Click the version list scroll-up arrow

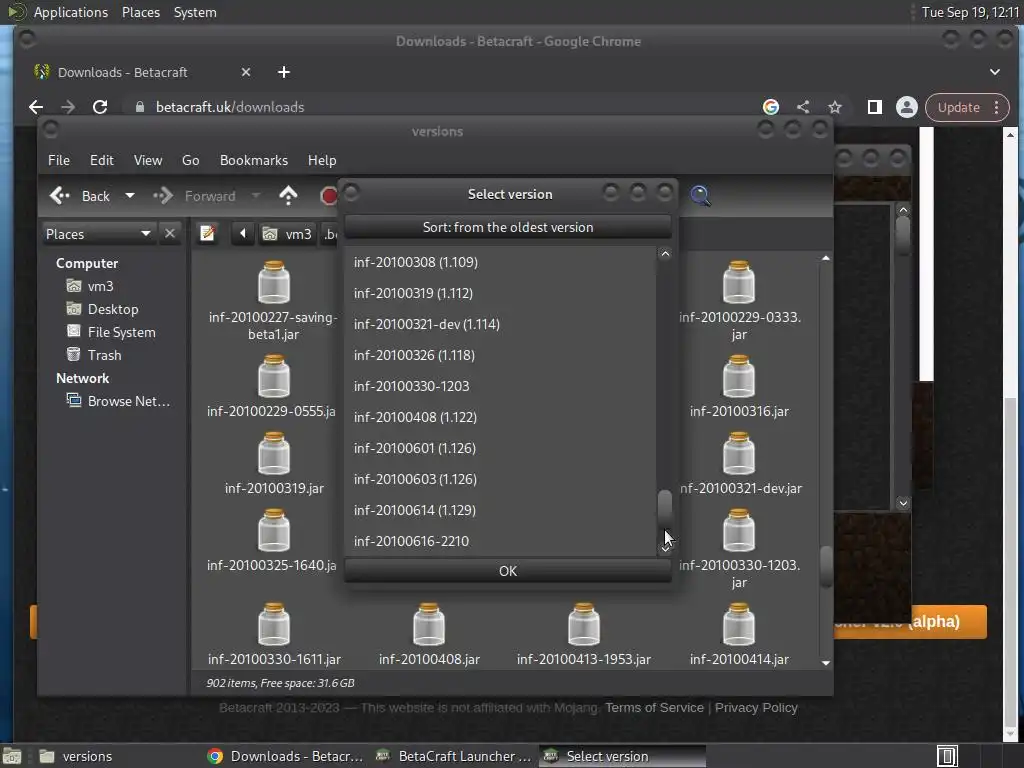tap(665, 254)
